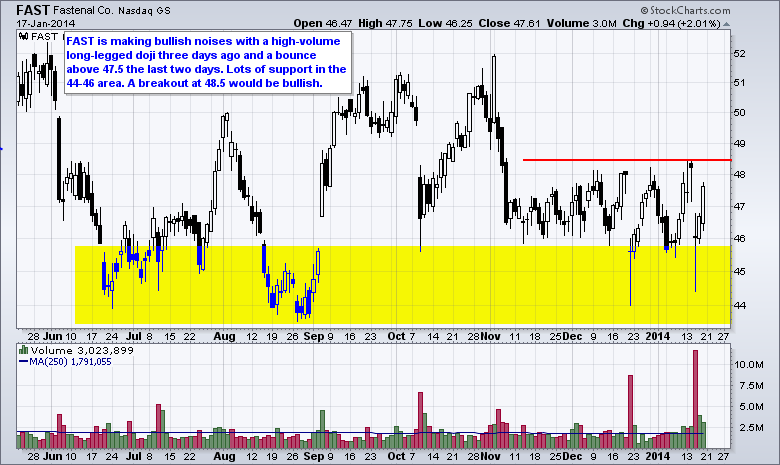Click the 5.0M label on volume axis
This screenshot has width=780, height=465.
click(x=750, y=406)
